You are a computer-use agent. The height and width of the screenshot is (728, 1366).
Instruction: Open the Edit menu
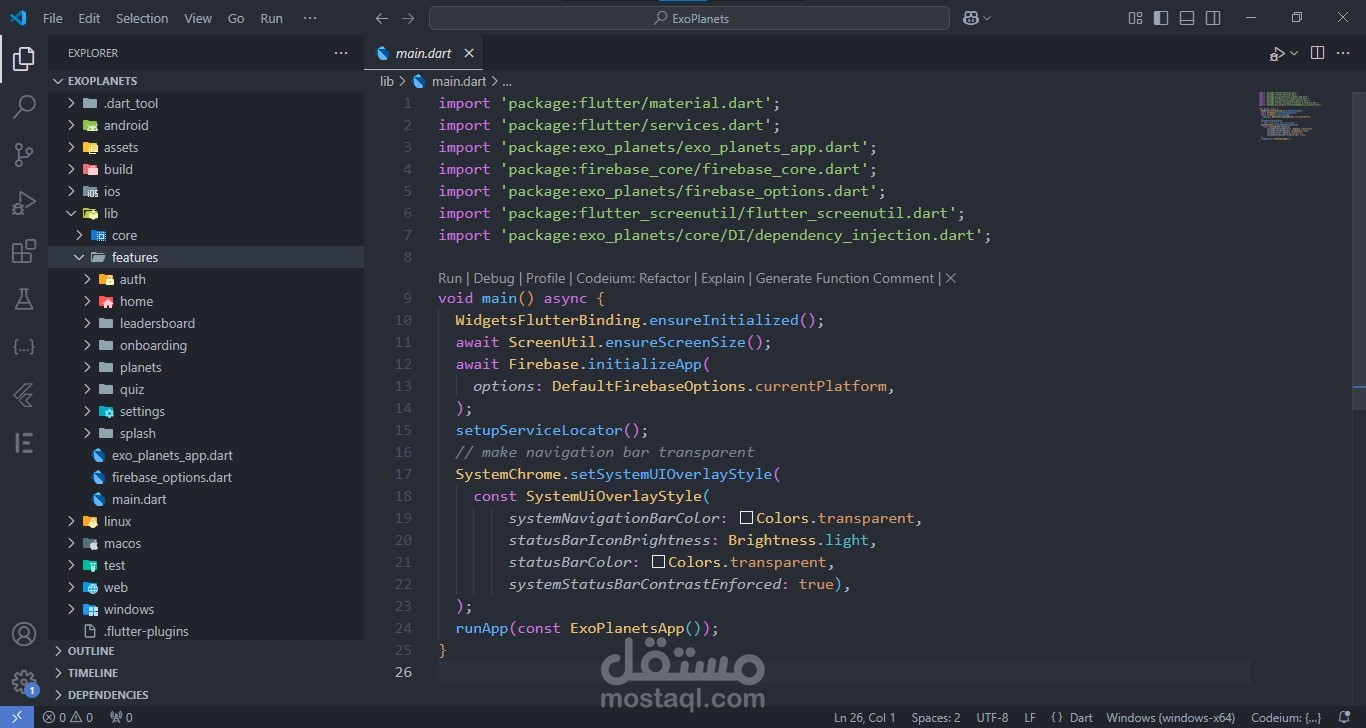click(x=89, y=18)
